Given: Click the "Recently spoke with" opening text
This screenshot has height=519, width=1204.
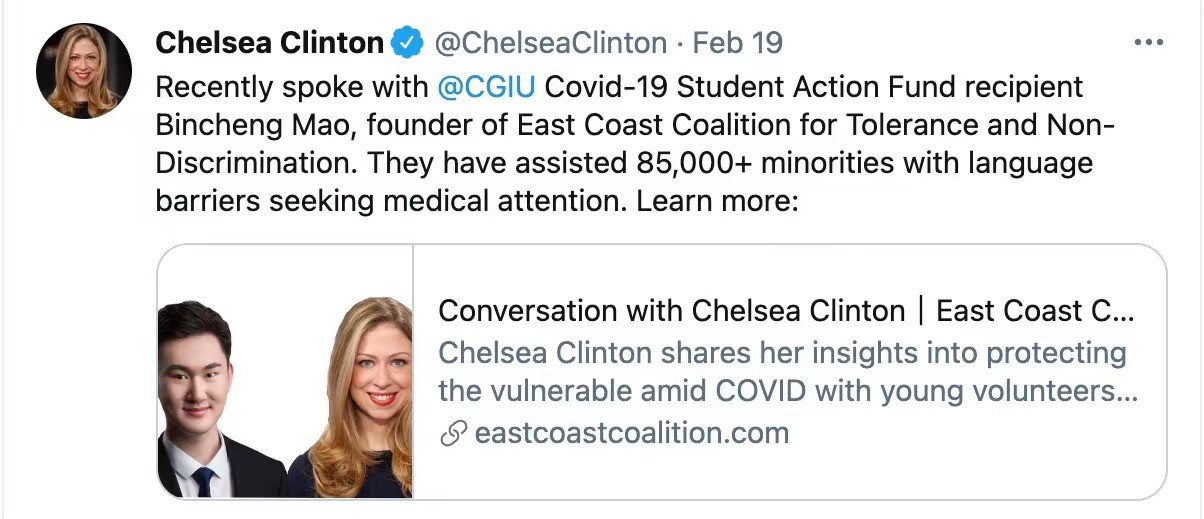Looking at the screenshot, I should 291,87.
